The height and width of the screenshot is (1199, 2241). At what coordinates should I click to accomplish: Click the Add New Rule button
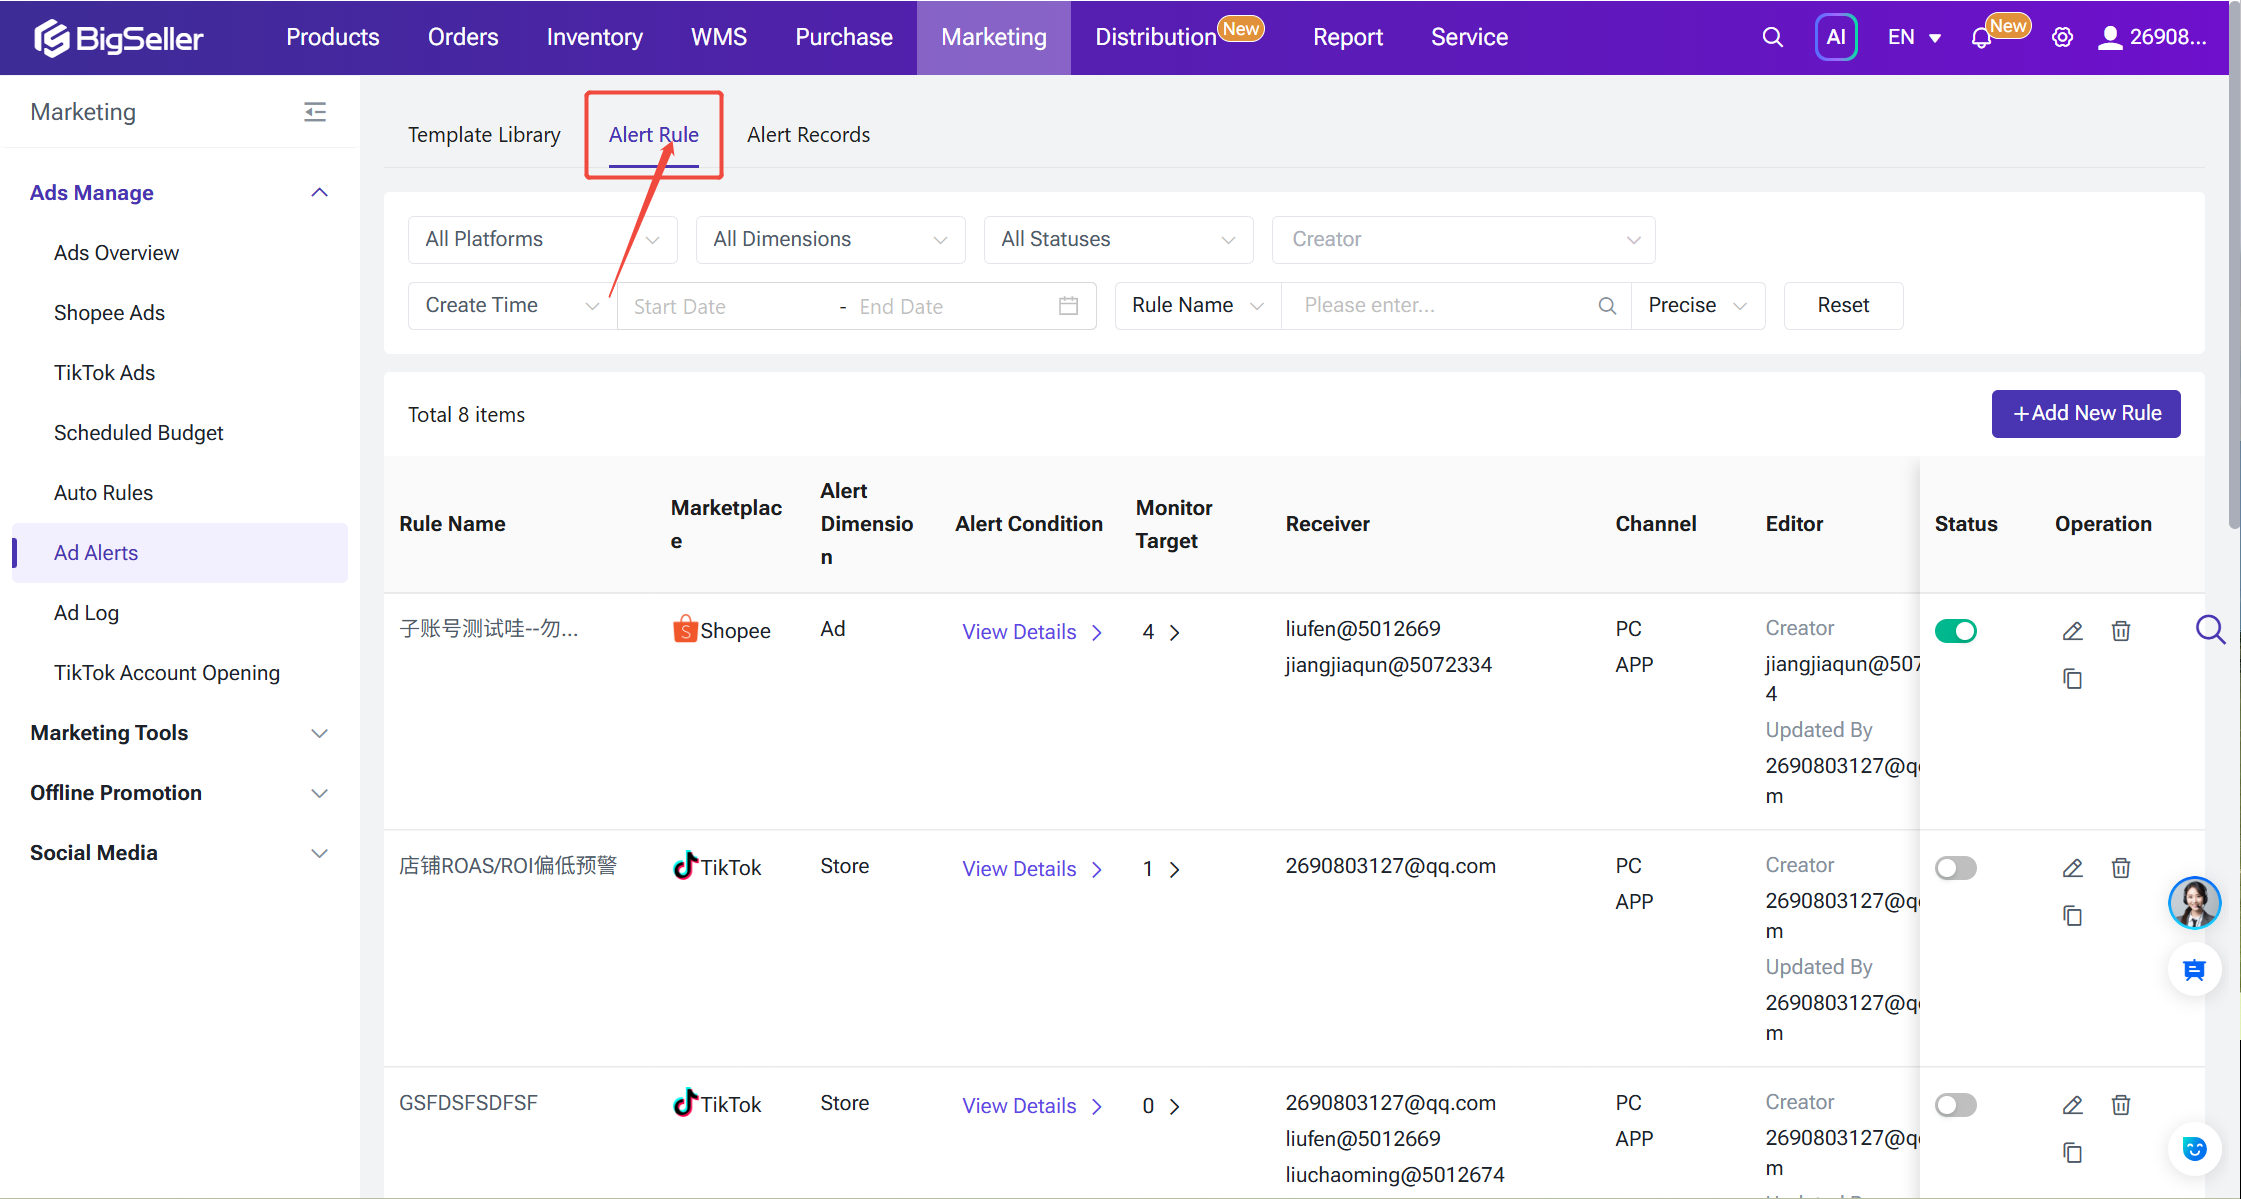point(2086,414)
